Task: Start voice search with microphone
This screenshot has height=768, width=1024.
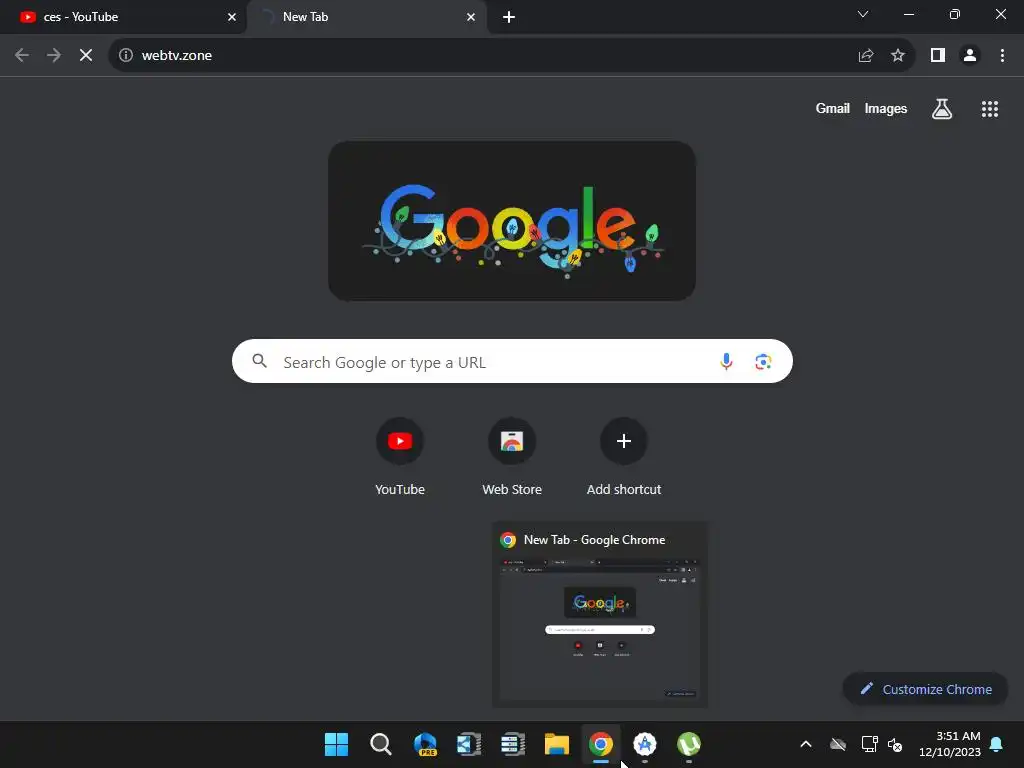Action: (x=726, y=361)
